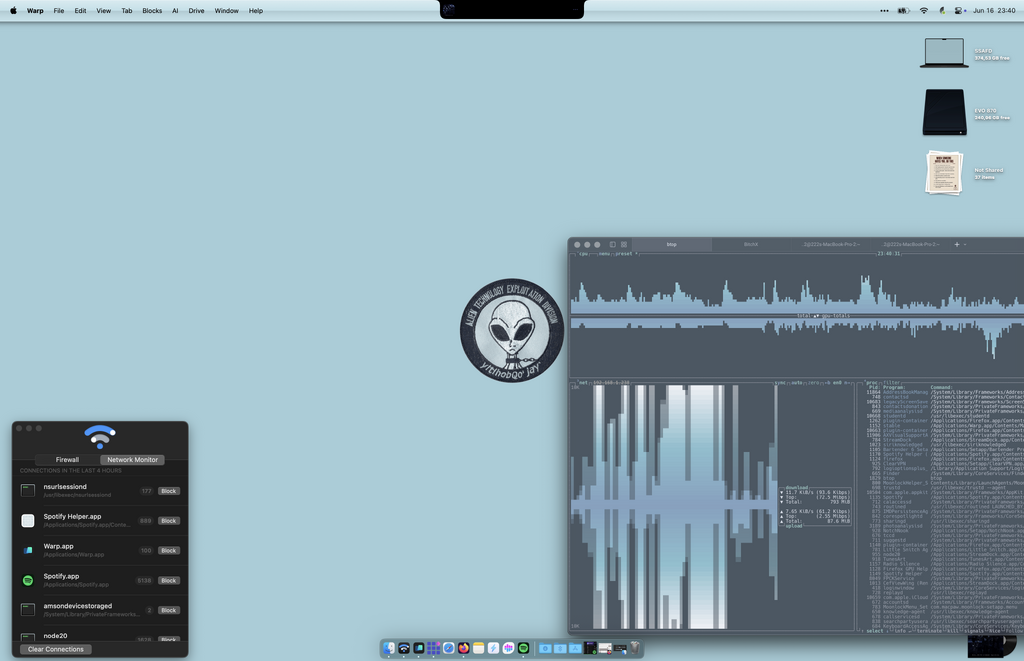
Task: Launch Warp terminal from the Dock
Action: (x=419, y=648)
